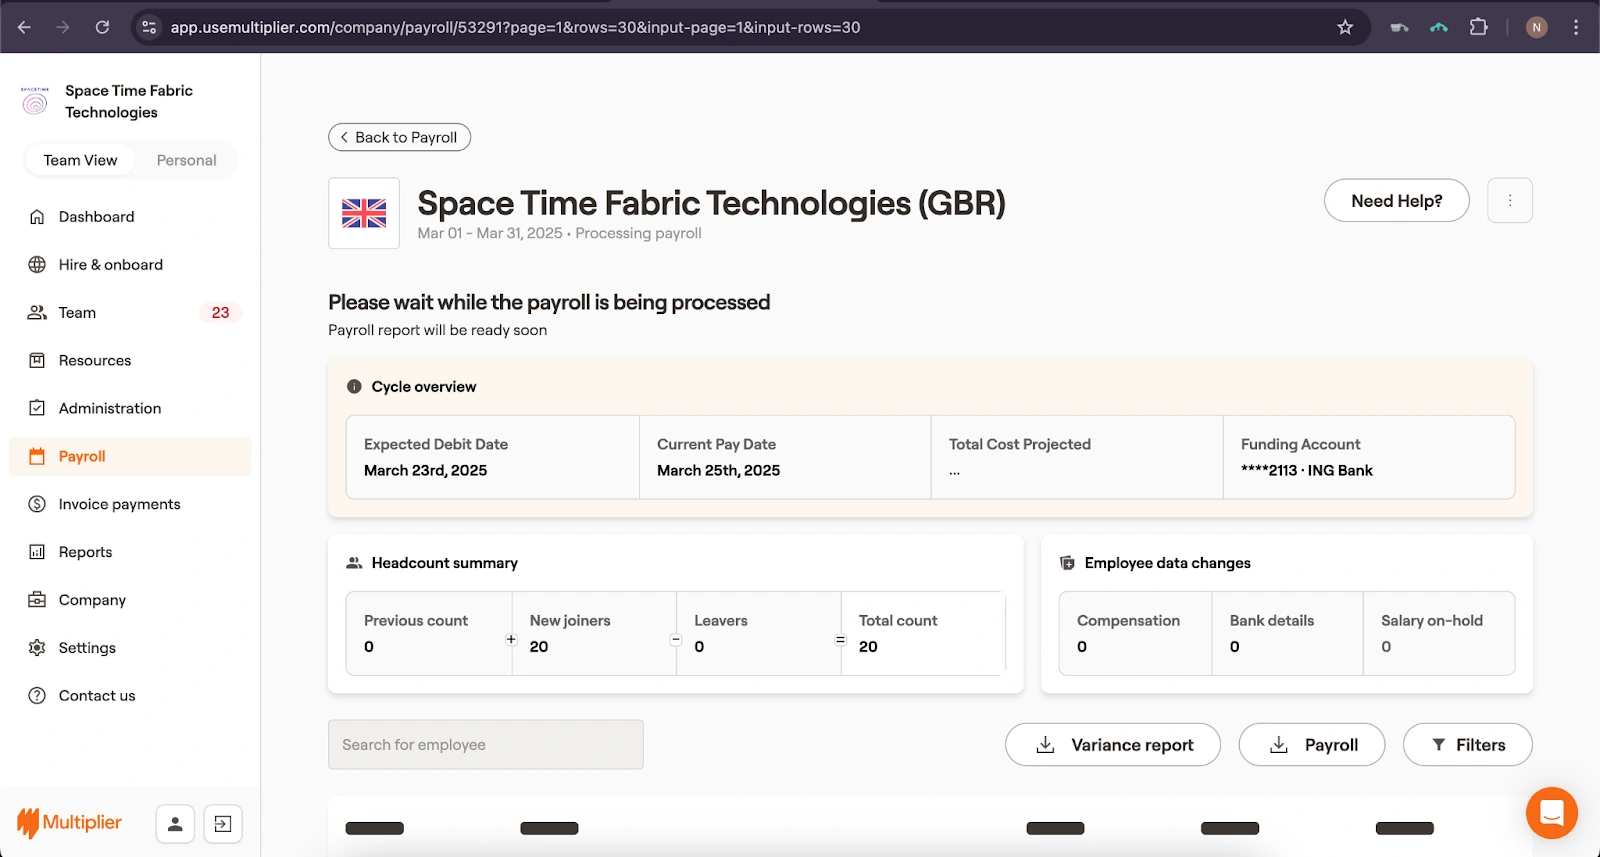Screen dimensions: 1600x857
Task: Click the New joiners label
Action: 570,620
